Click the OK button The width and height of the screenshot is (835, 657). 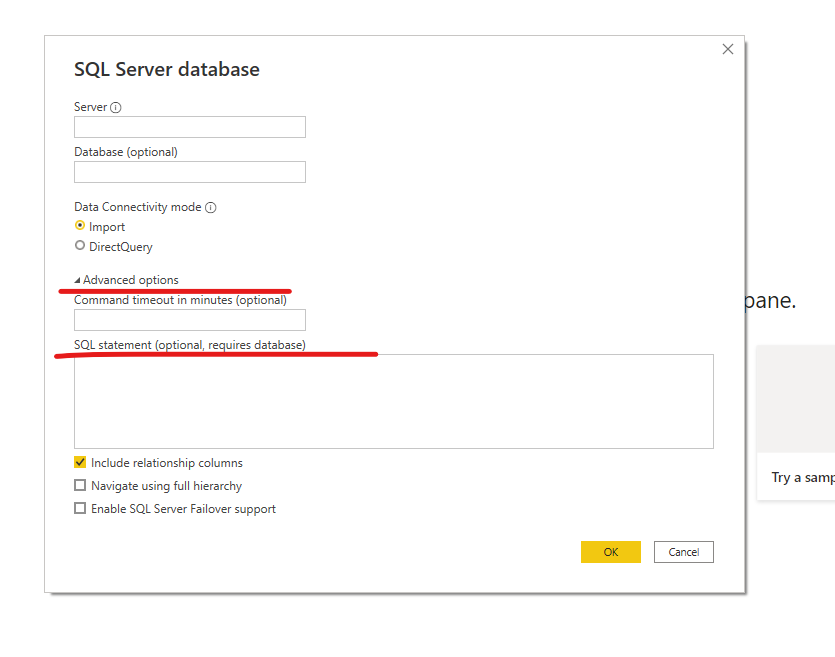610,552
